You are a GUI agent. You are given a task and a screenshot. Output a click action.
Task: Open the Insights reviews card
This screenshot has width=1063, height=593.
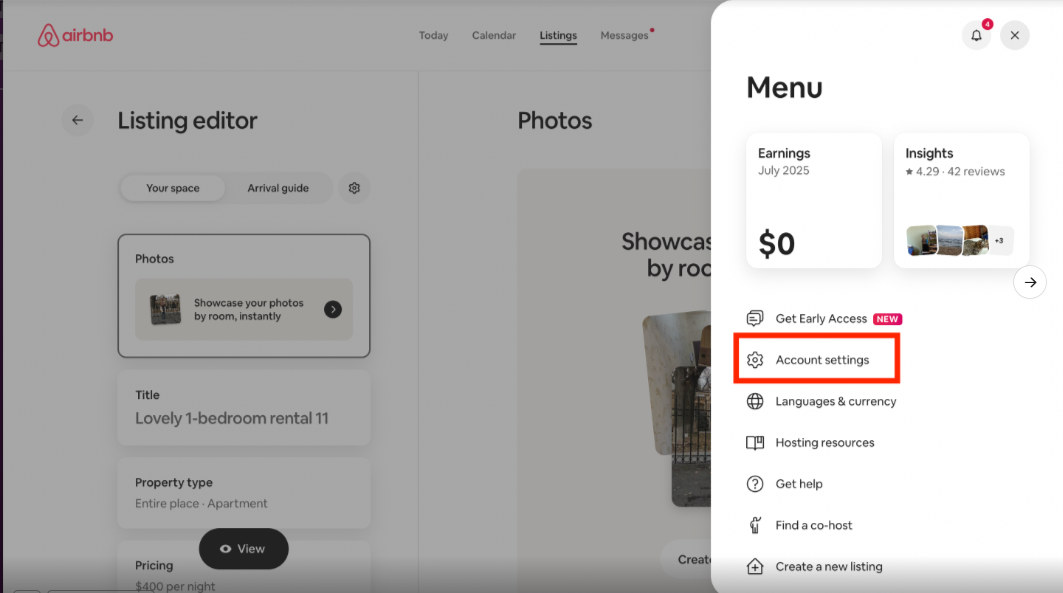pyautogui.click(x=961, y=201)
